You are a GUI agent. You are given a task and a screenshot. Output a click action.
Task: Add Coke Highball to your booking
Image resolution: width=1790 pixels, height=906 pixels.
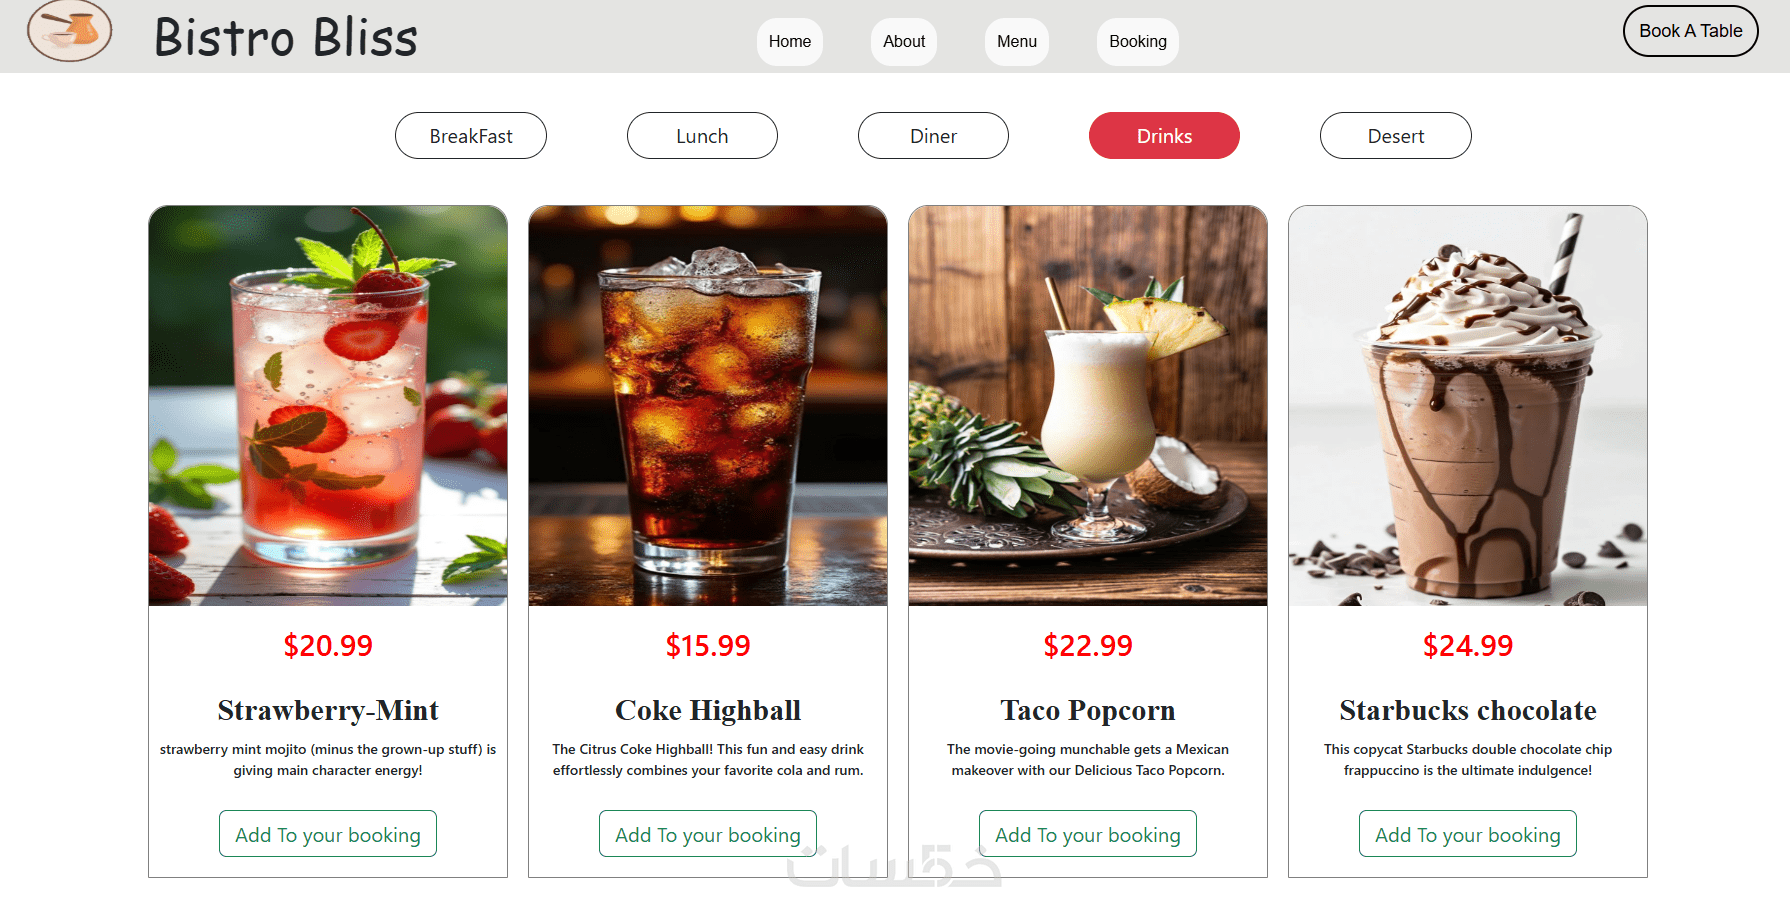point(708,834)
